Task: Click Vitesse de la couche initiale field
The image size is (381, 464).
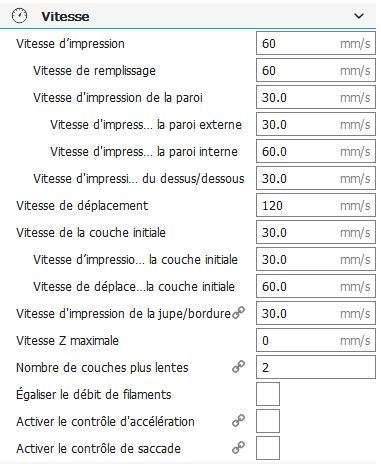Action: (316, 232)
